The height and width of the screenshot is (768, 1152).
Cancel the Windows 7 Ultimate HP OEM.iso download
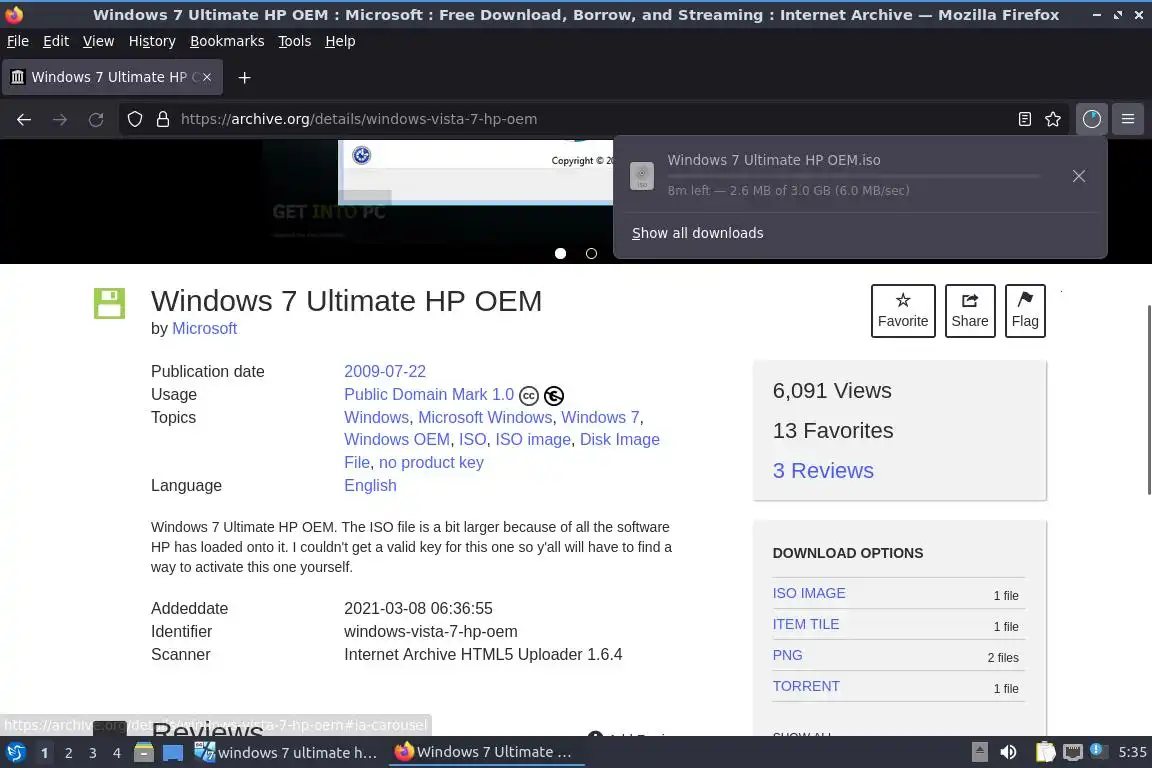1079,176
